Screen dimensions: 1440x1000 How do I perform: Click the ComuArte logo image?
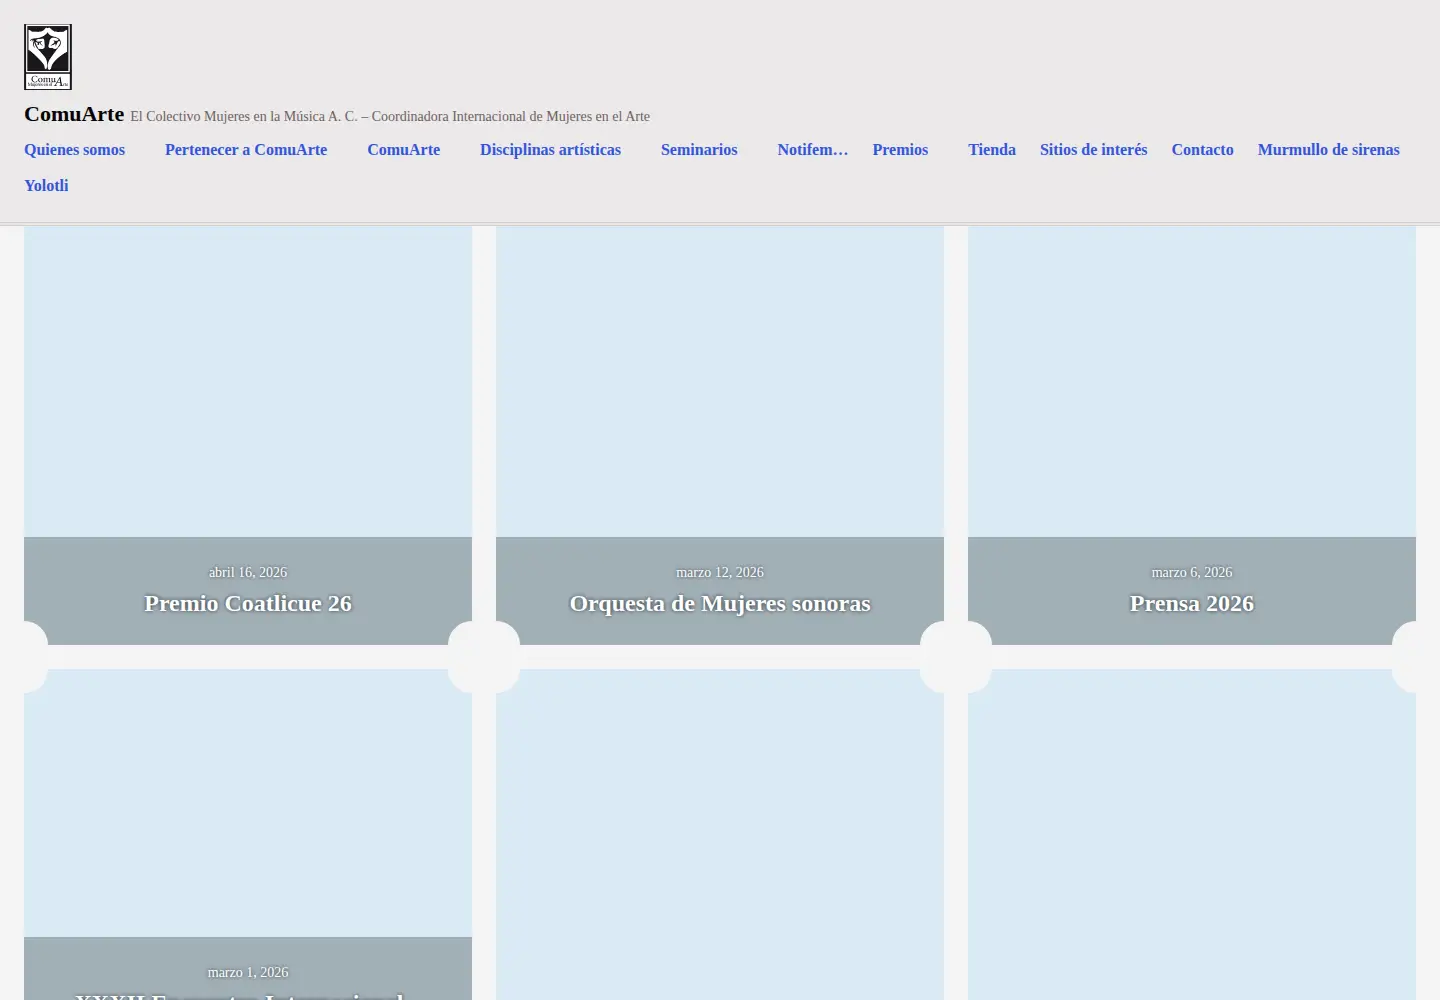[x=48, y=57]
